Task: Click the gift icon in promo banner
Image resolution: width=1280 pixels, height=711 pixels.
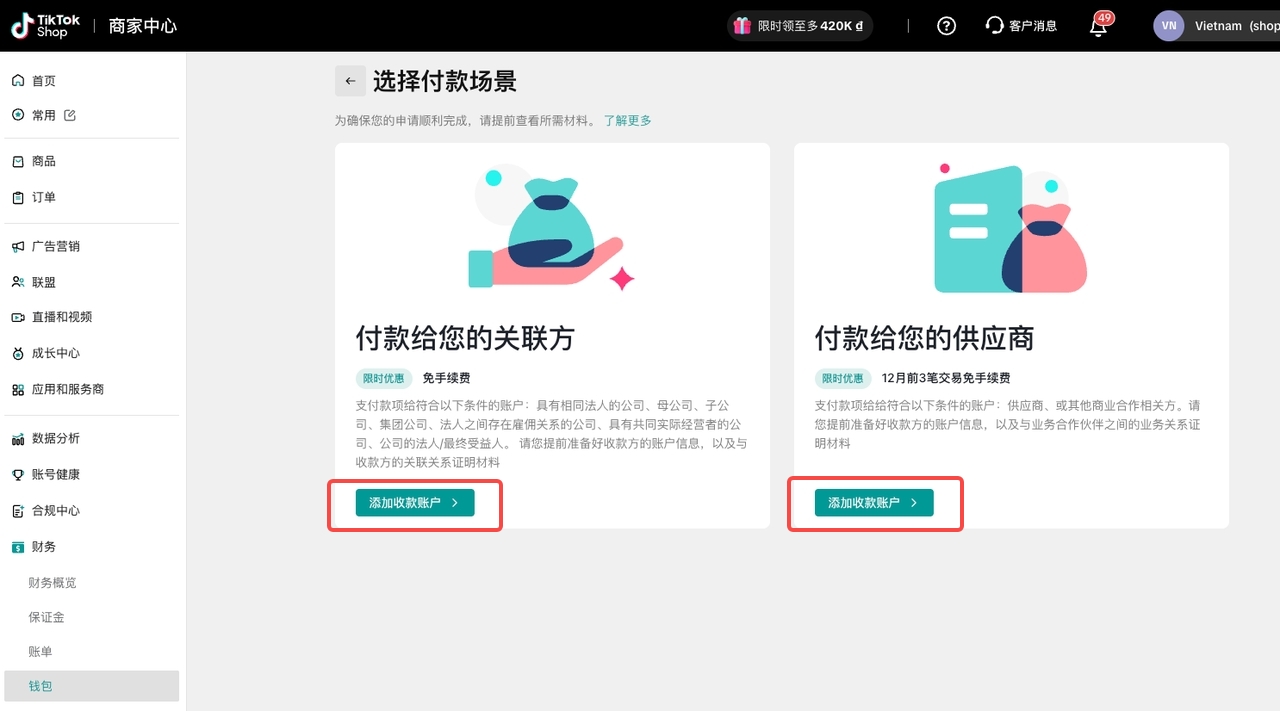Action: click(742, 26)
